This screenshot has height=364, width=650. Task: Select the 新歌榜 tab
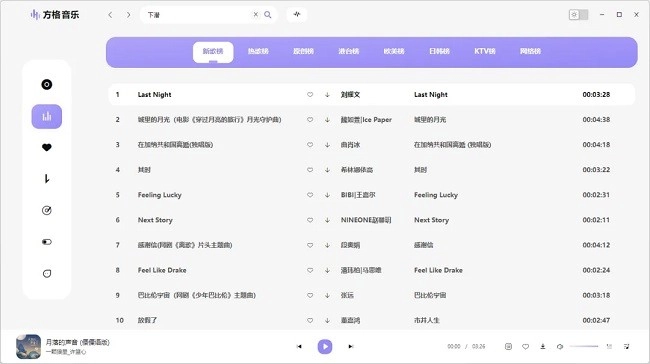point(213,52)
